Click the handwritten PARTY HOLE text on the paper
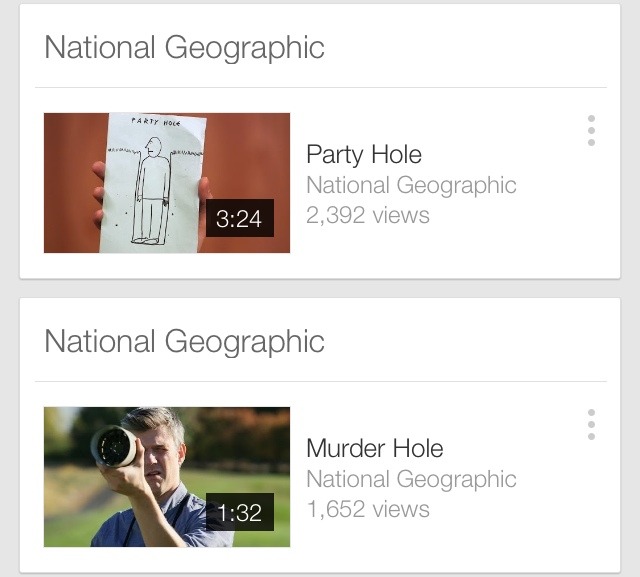640x577 pixels. [x=156, y=122]
